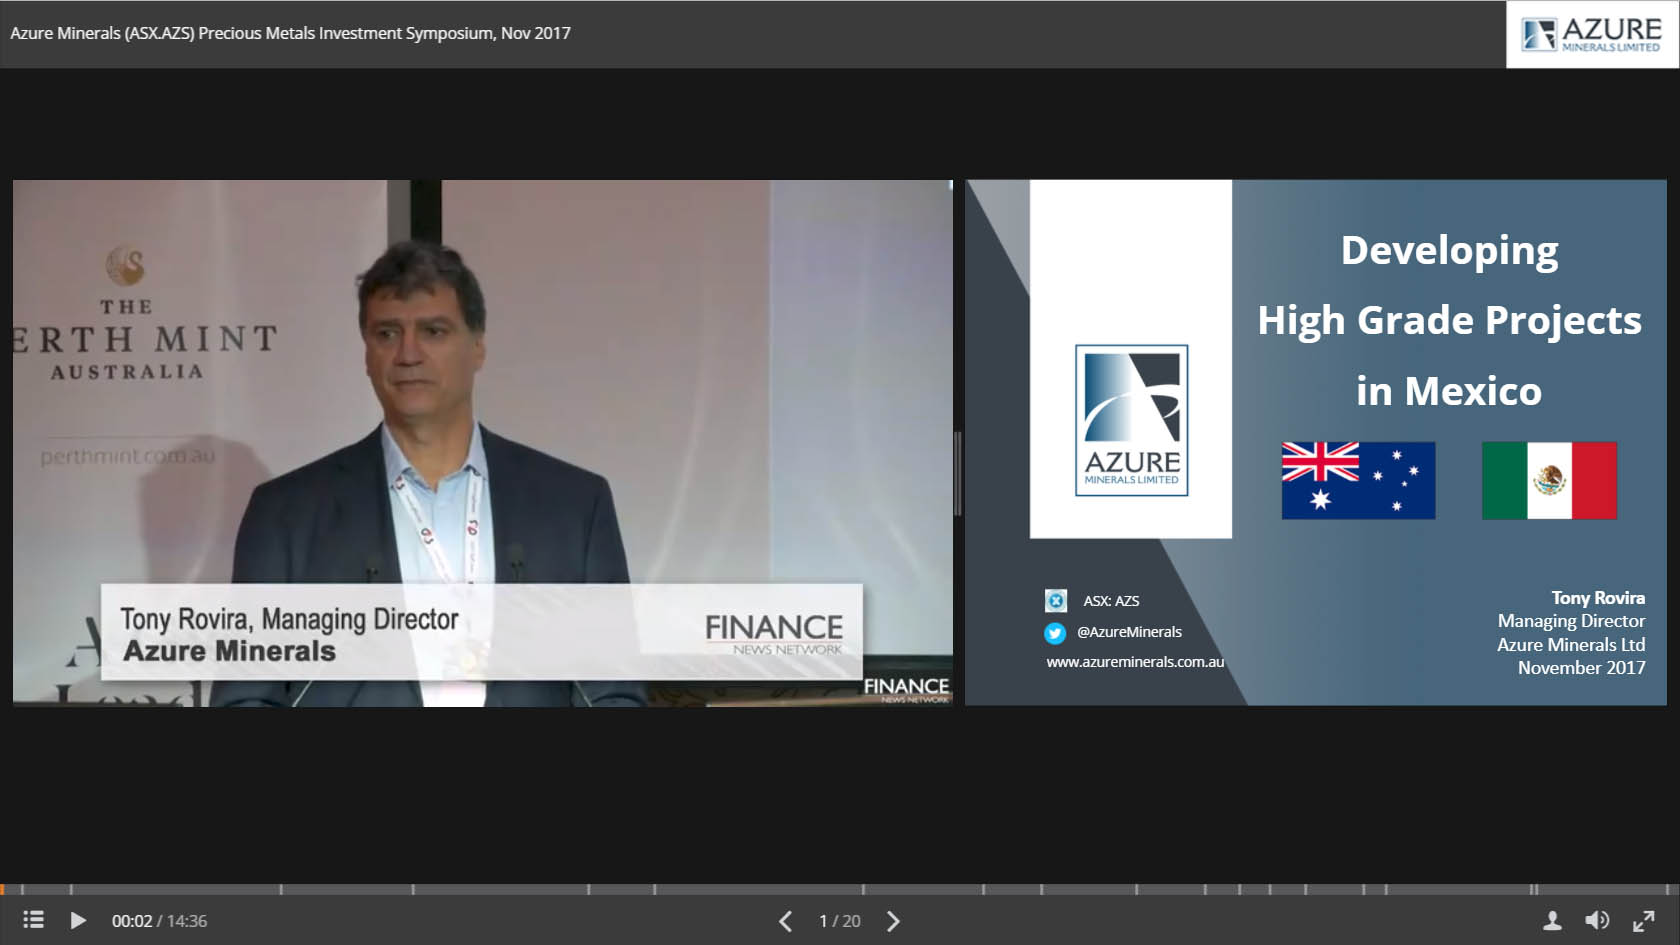Click the divider handle between video and slide

958,474
